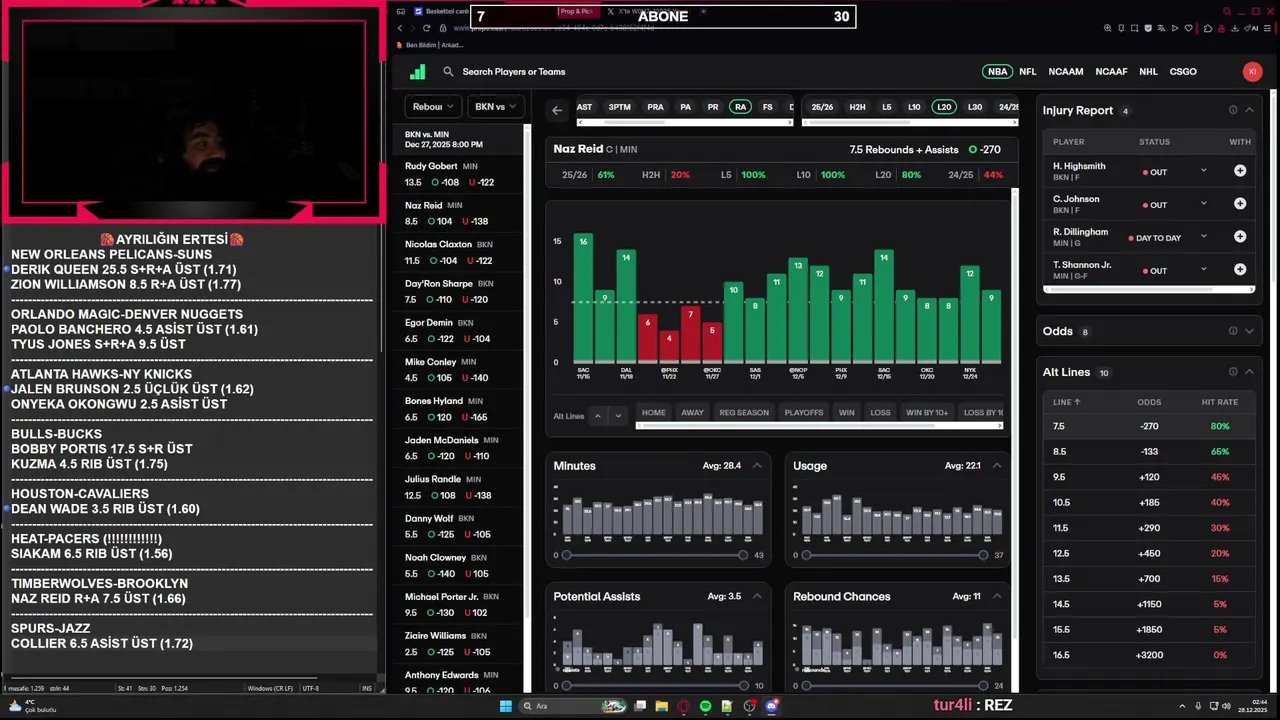Open Task View on the taskbar
The image size is (1280, 720).
640,706
